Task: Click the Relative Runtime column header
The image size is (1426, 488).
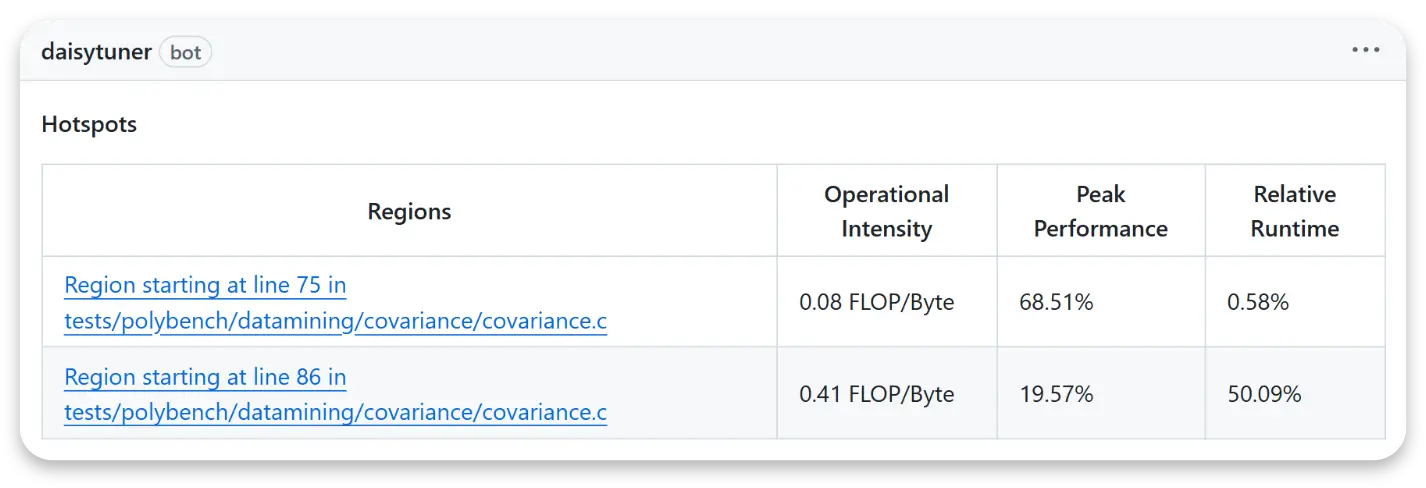Action: coord(1295,211)
